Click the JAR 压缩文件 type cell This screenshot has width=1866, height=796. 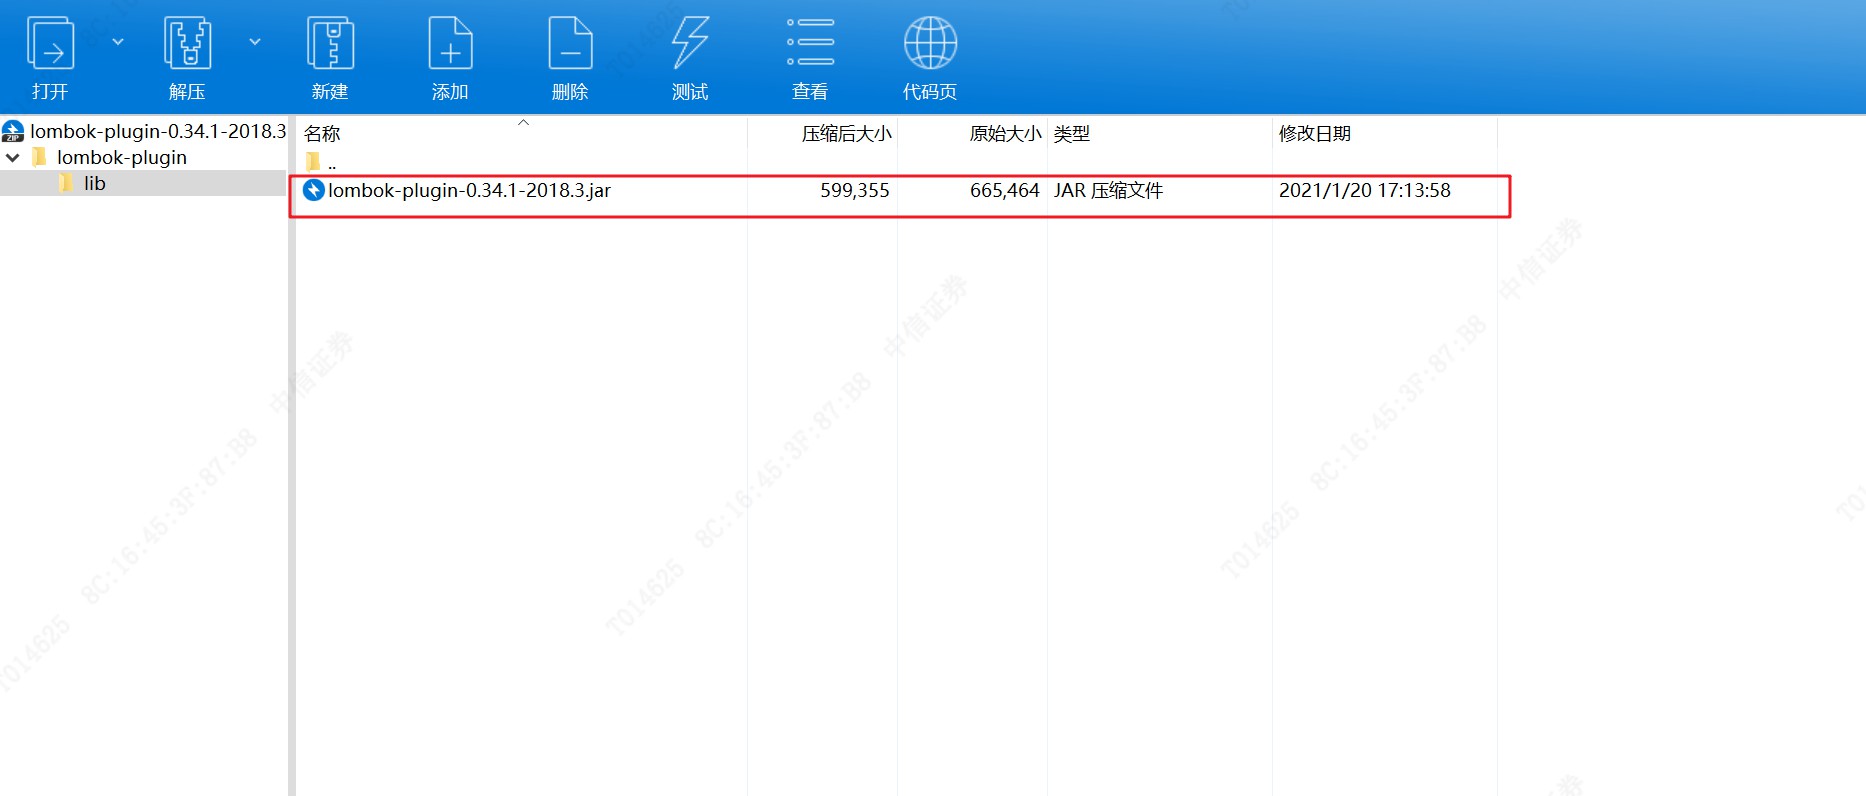1108,190
